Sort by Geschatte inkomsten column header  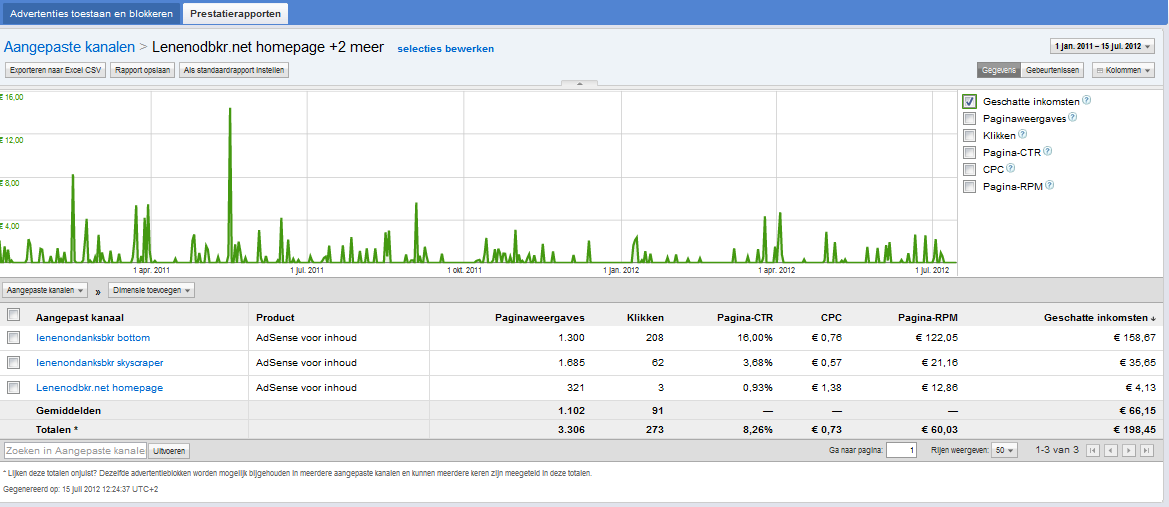coord(1102,318)
